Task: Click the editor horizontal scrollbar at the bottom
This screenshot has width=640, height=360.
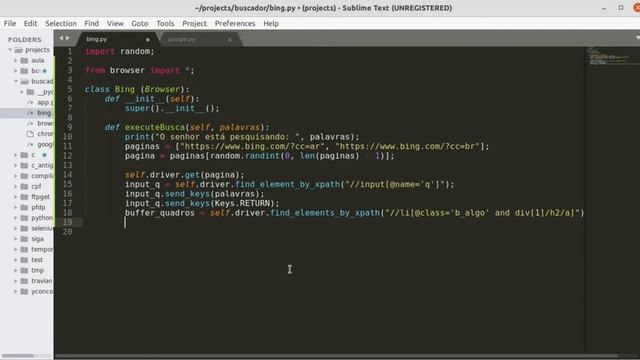Action: click(x=337, y=356)
